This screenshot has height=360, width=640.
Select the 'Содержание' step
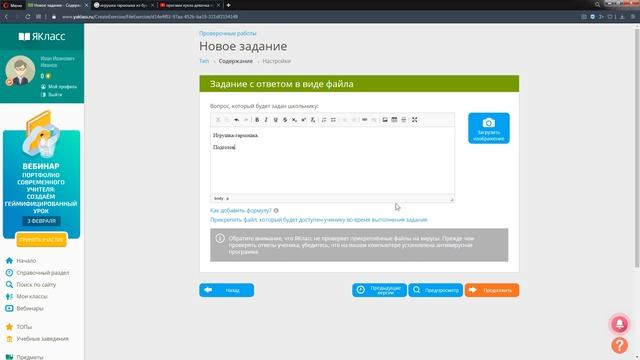click(x=236, y=61)
